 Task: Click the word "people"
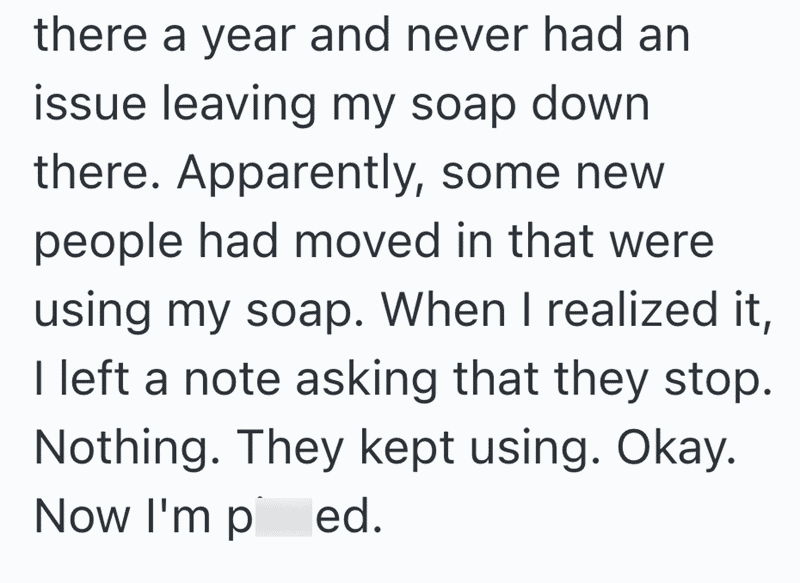pos(109,245)
